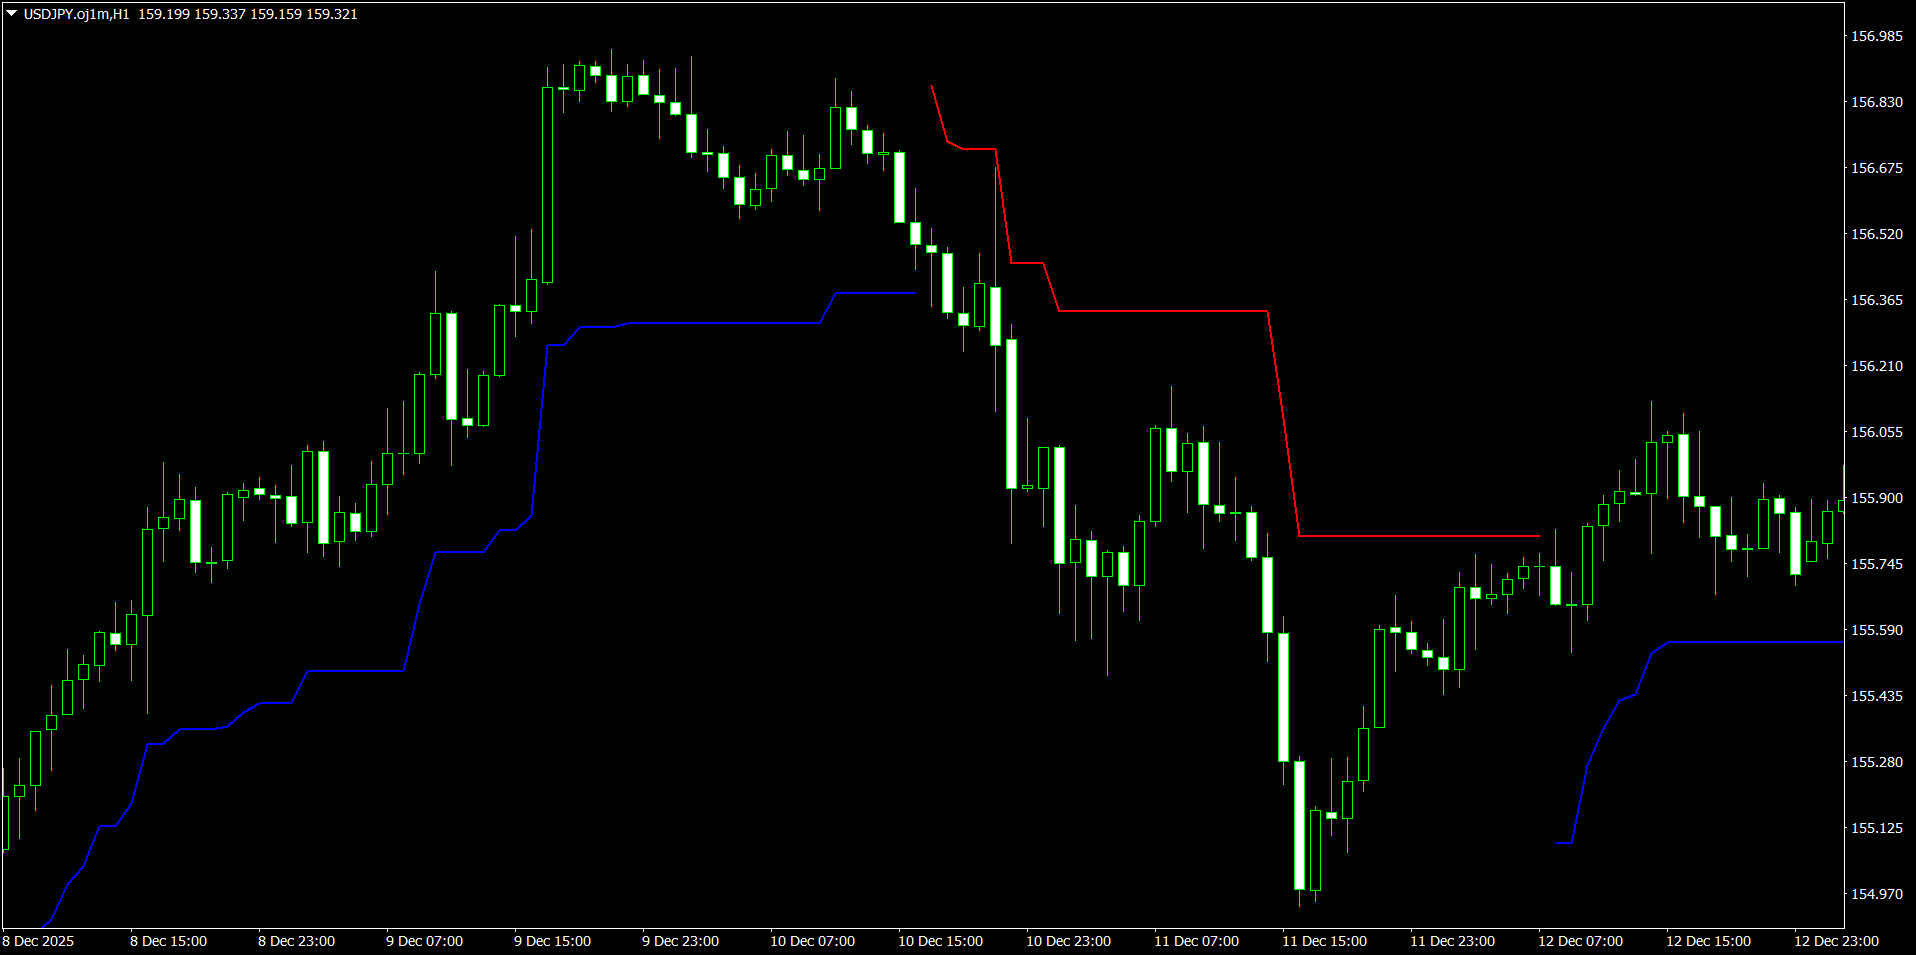Click price label 154.970 on the scale
This screenshot has height=955, width=1916.
[x=1876, y=894]
